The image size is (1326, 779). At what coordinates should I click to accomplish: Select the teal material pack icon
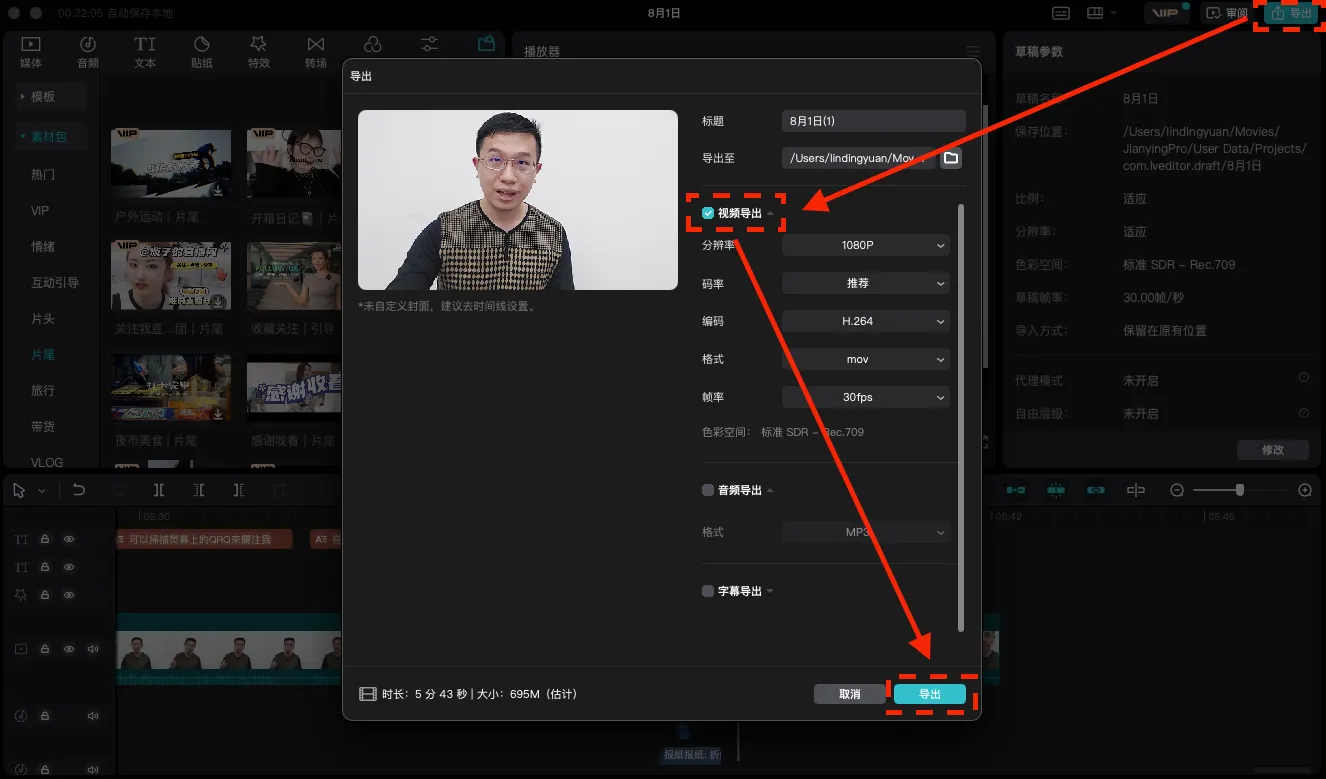[486, 44]
